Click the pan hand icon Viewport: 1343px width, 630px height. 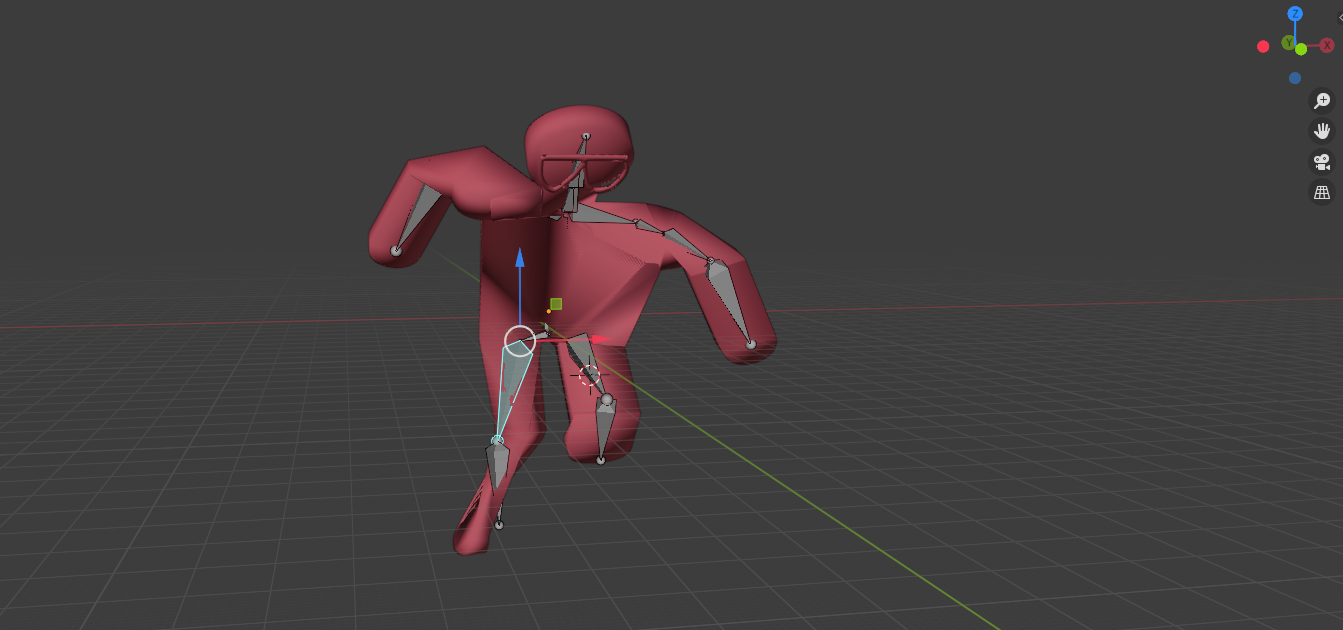tap(1320, 130)
